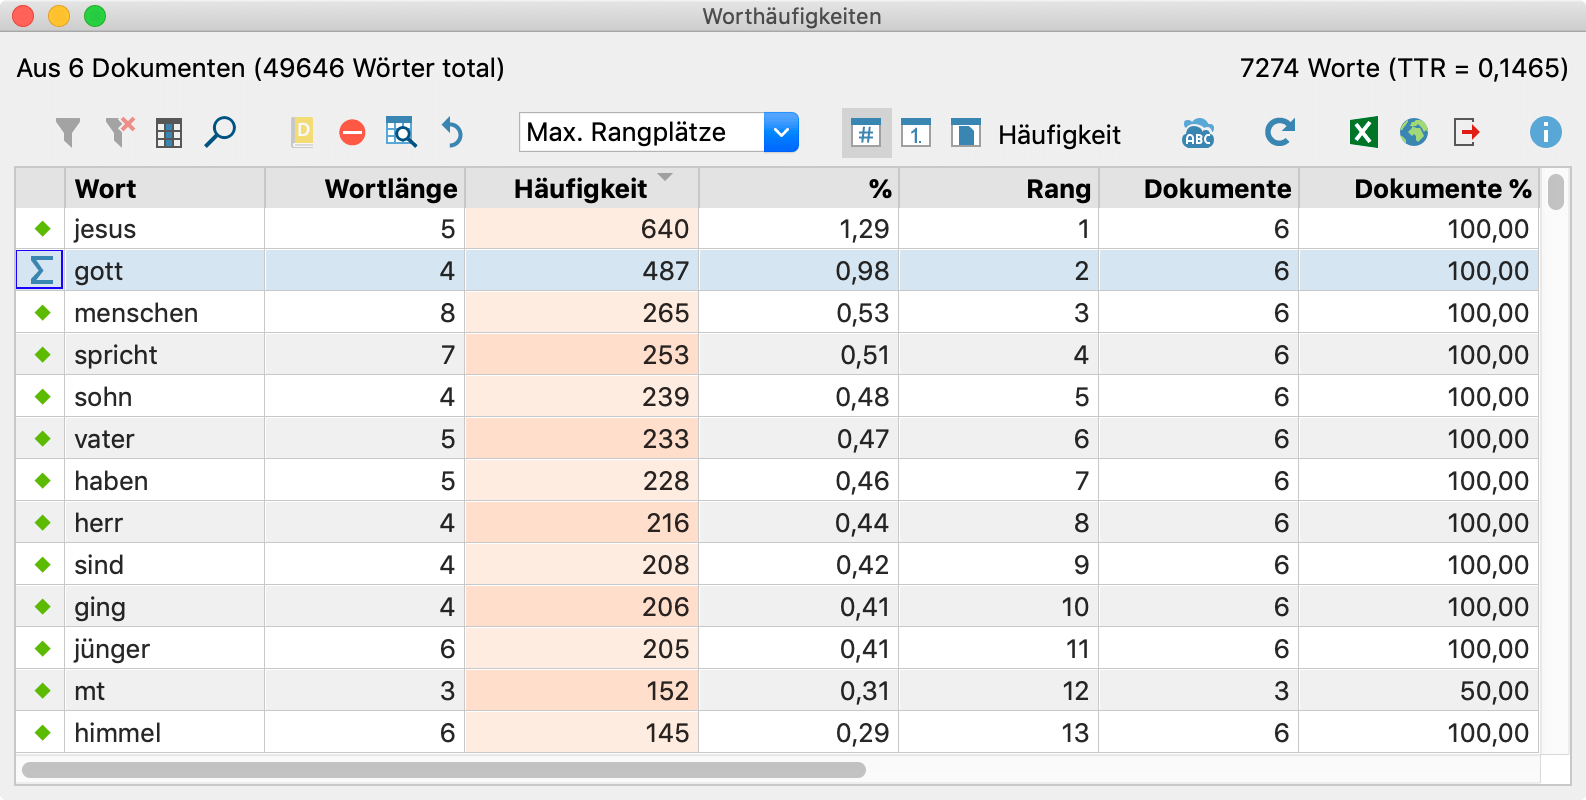The width and height of the screenshot is (1586, 800).
Task: Export the table to Excel
Action: [x=1363, y=132]
